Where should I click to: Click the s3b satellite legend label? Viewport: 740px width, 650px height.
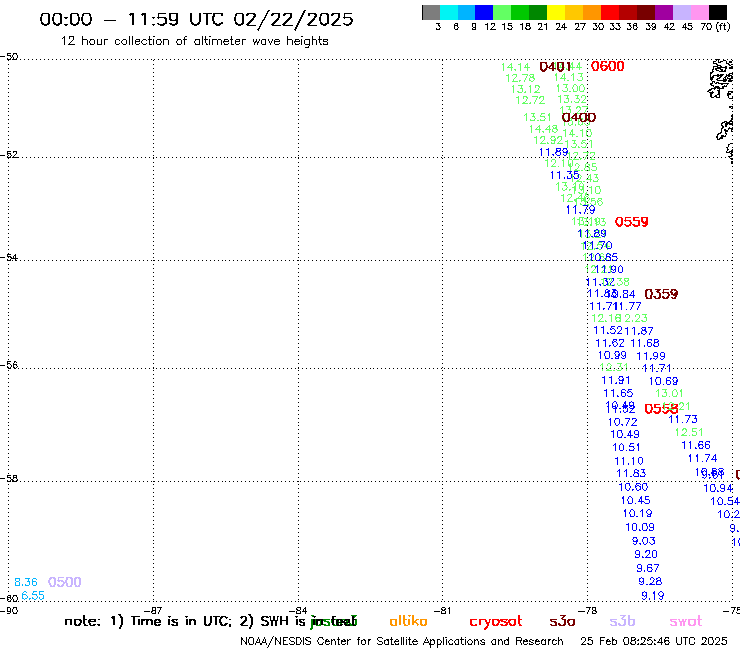pos(622,622)
